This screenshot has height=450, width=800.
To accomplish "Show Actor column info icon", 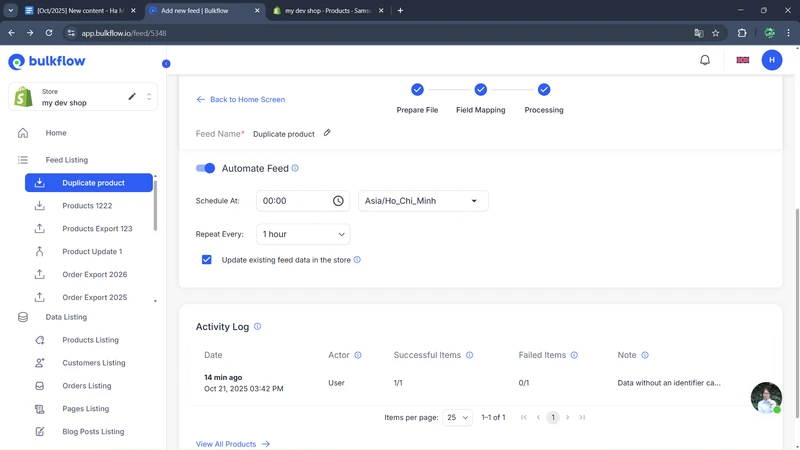I will 358,355.
